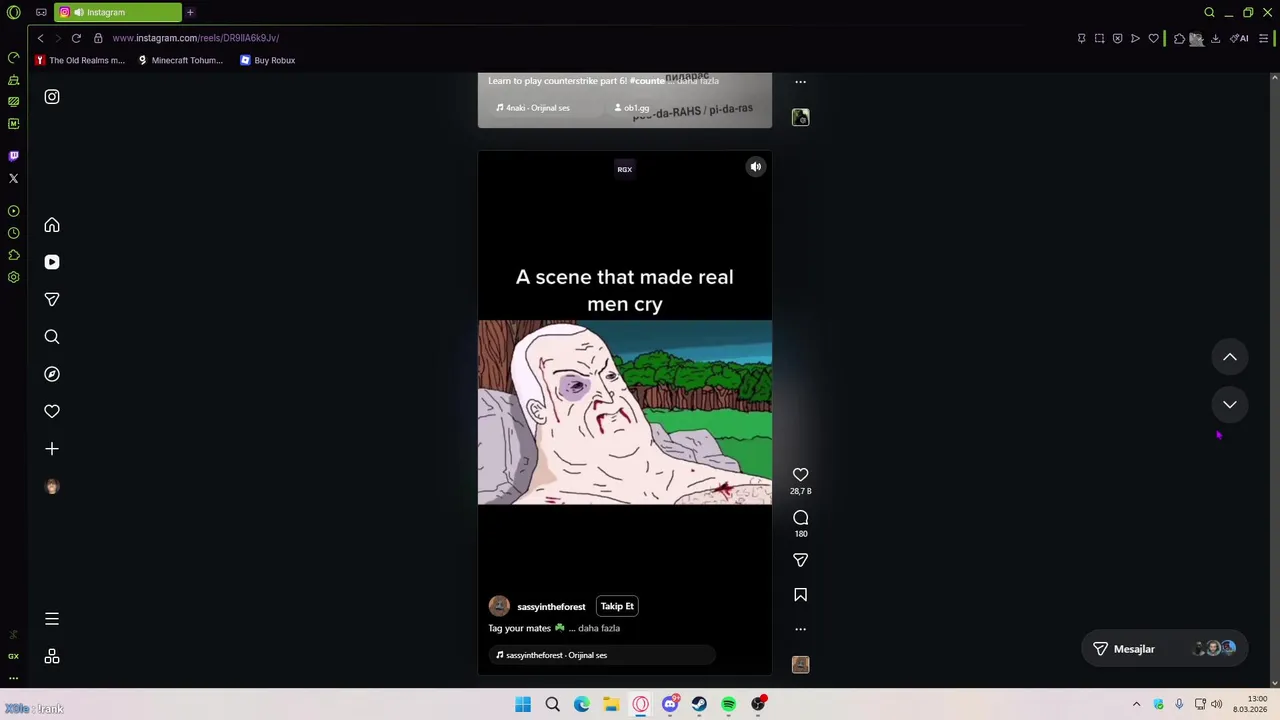Open the sassyintheforest profile link

[551, 607]
